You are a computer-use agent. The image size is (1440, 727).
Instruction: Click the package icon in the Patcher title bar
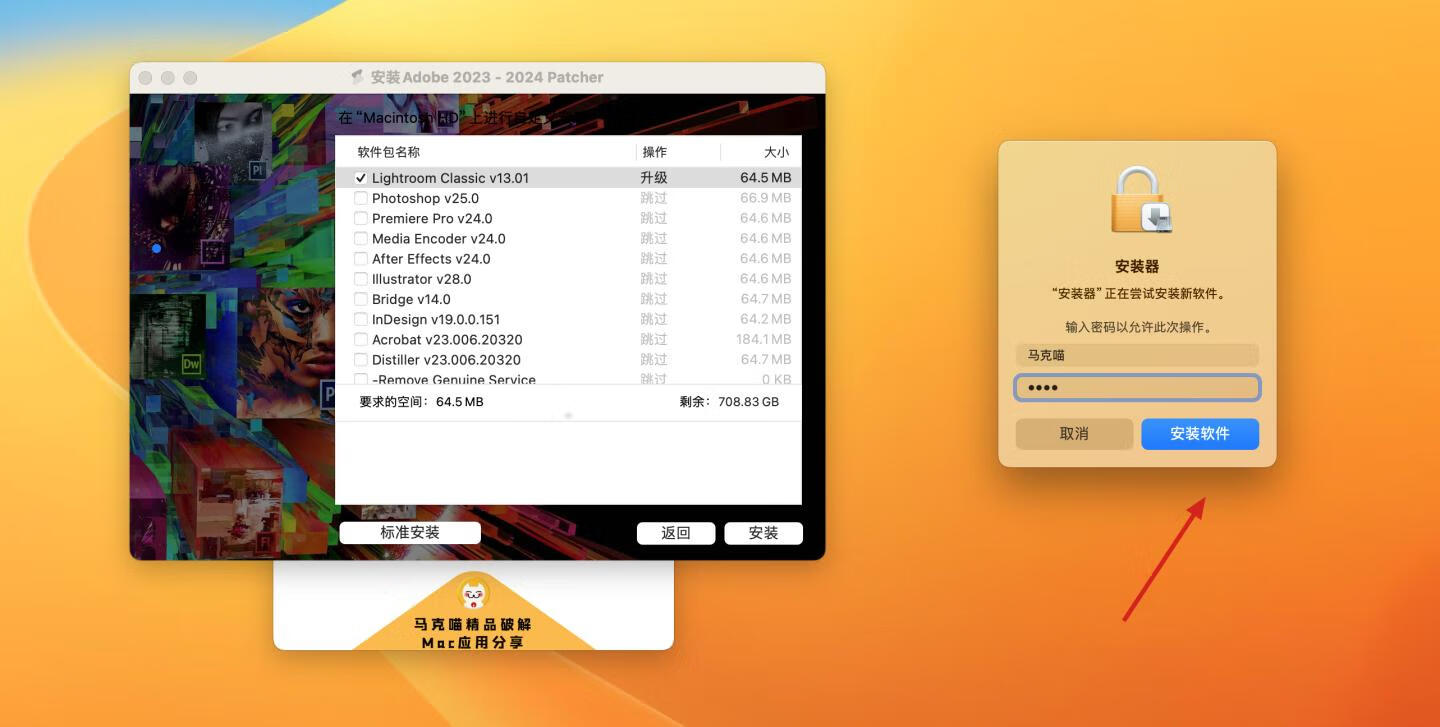pyautogui.click(x=357, y=77)
